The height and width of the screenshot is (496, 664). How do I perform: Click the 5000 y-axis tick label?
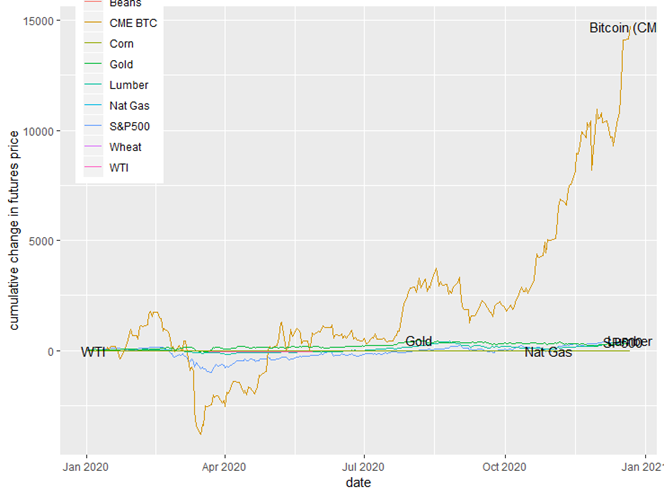(44, 241)
